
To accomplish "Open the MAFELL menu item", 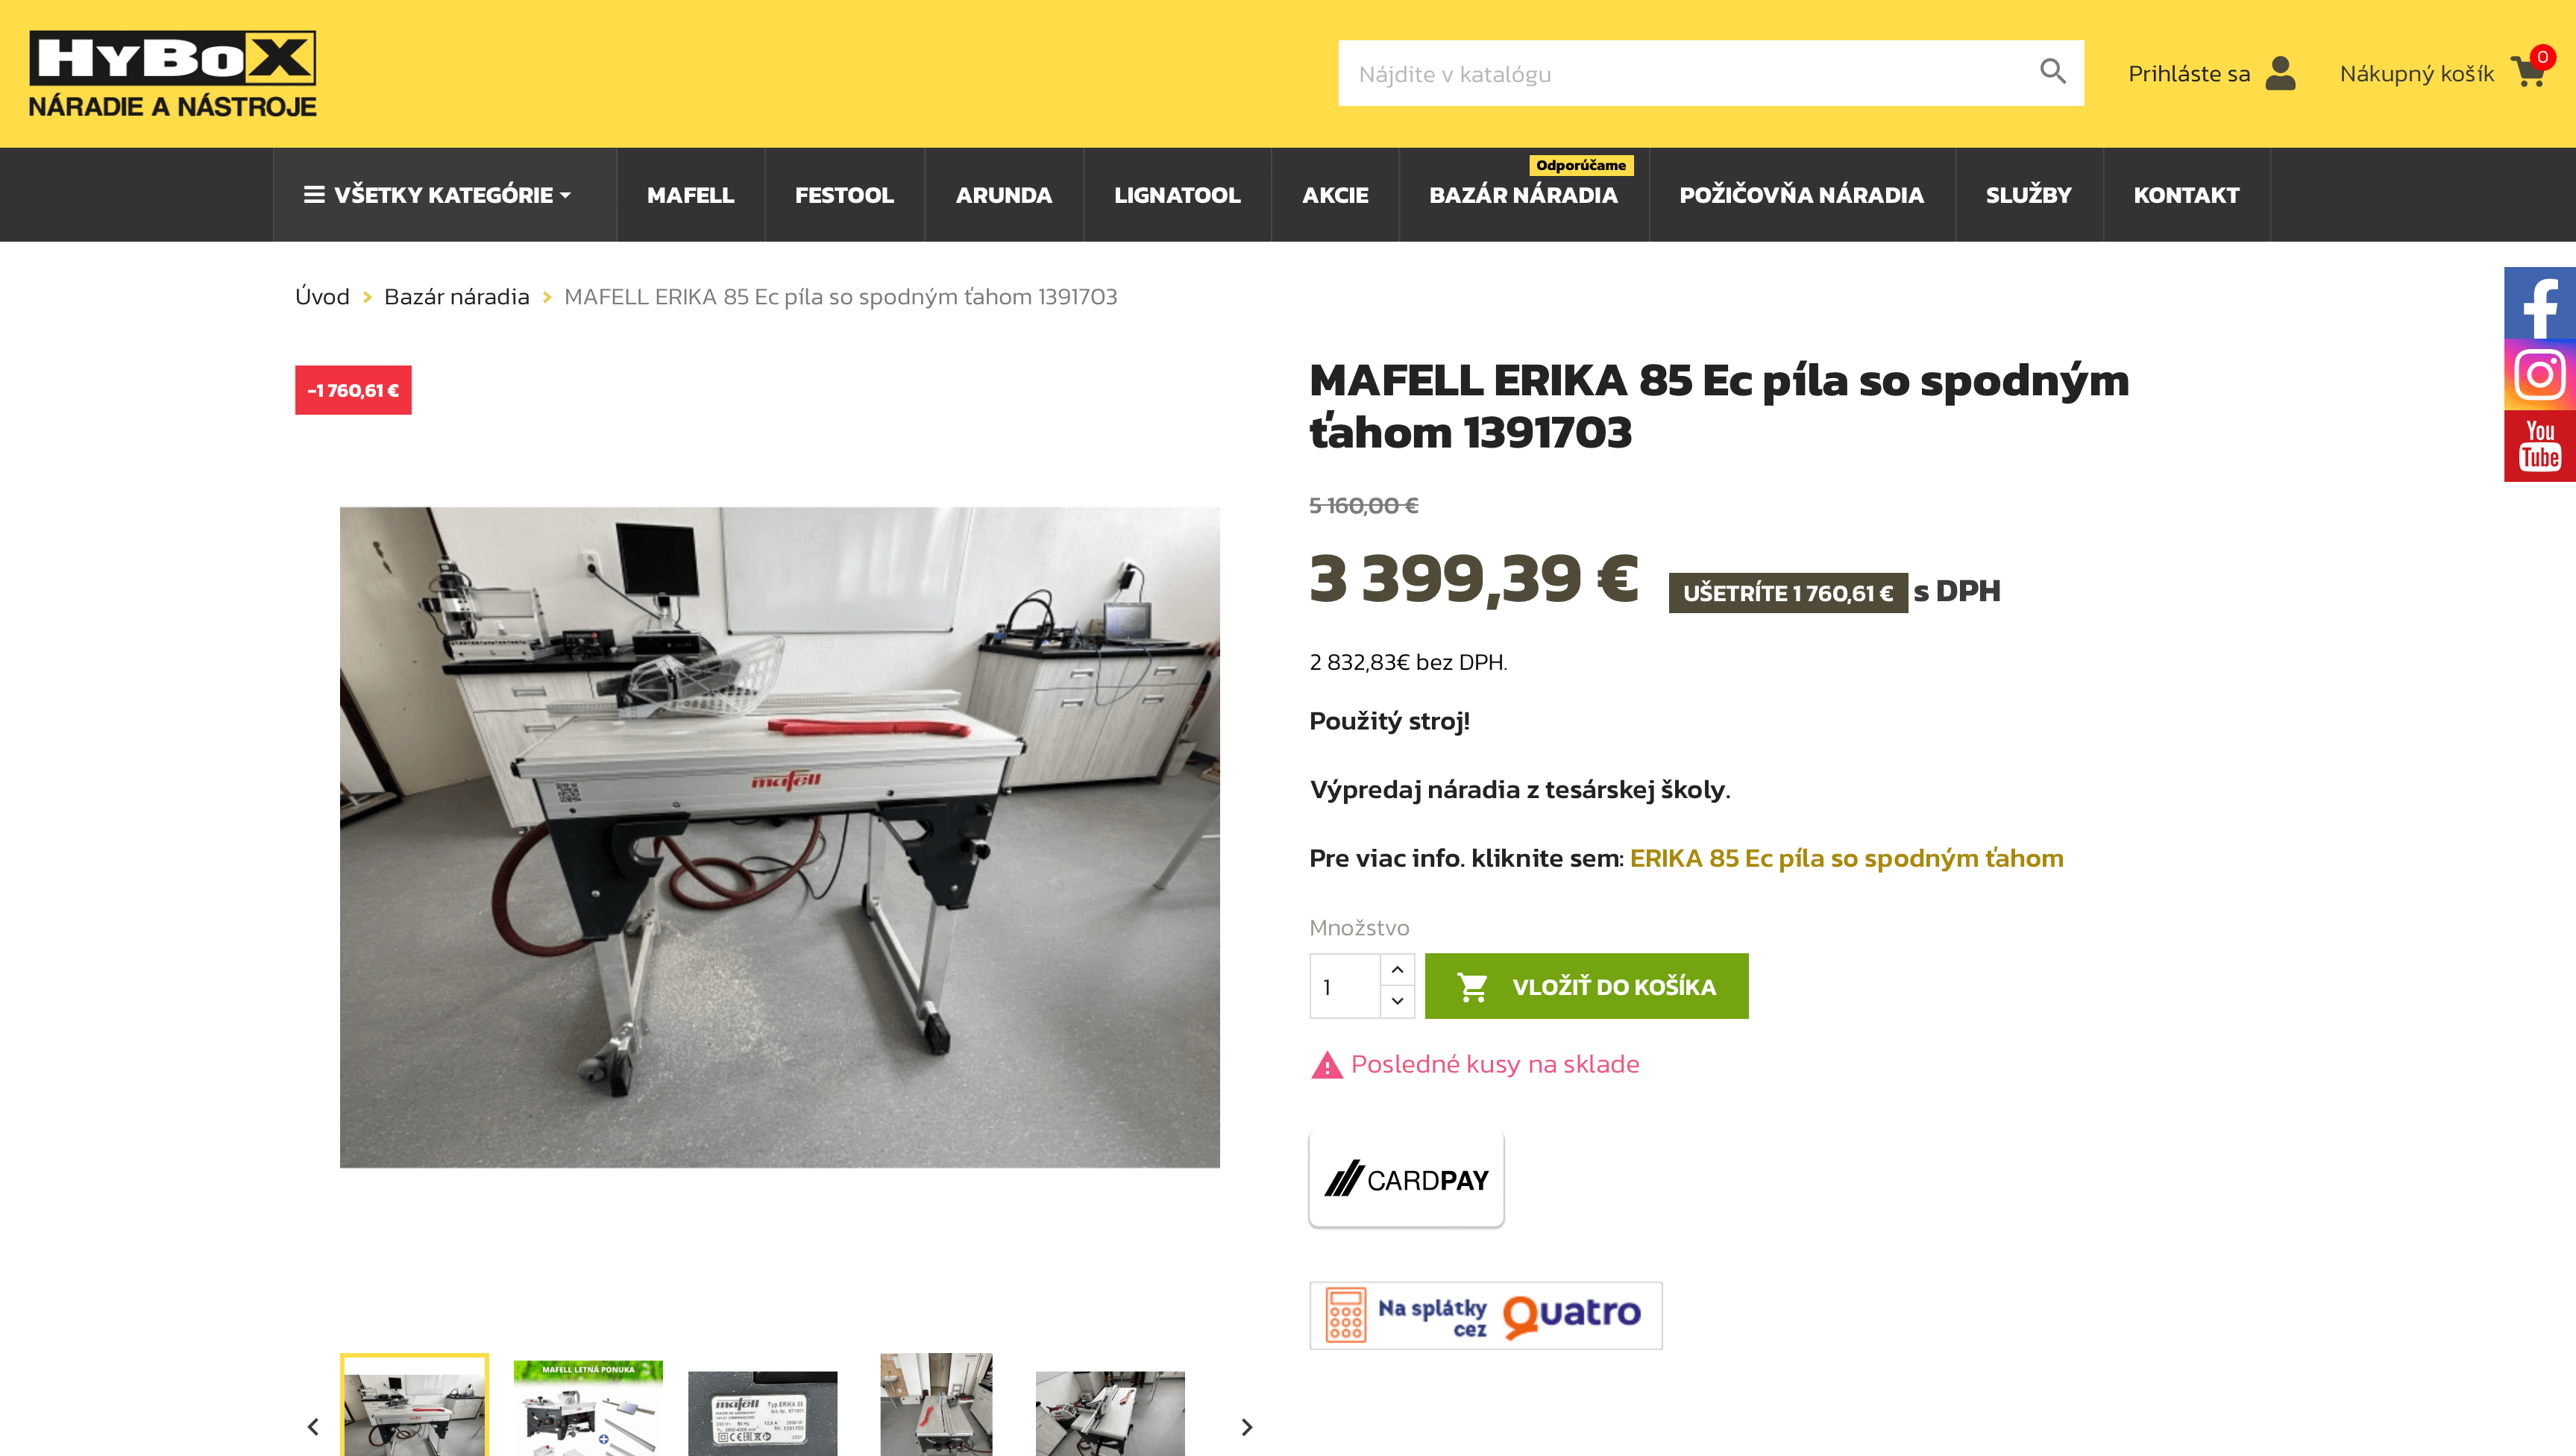I will tap(691, 195).
